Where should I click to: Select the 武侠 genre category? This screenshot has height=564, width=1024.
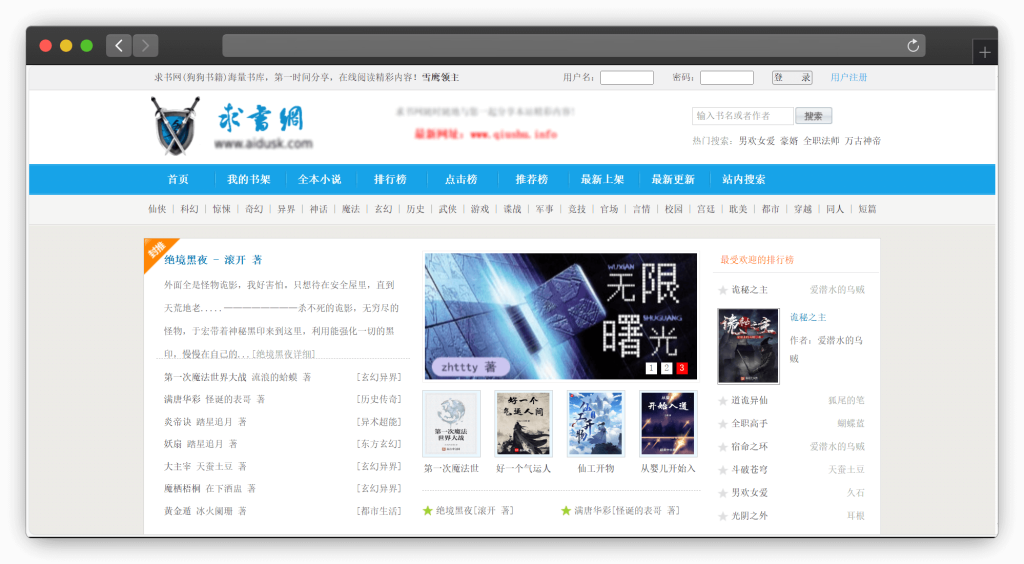click(x=448, y=210)
